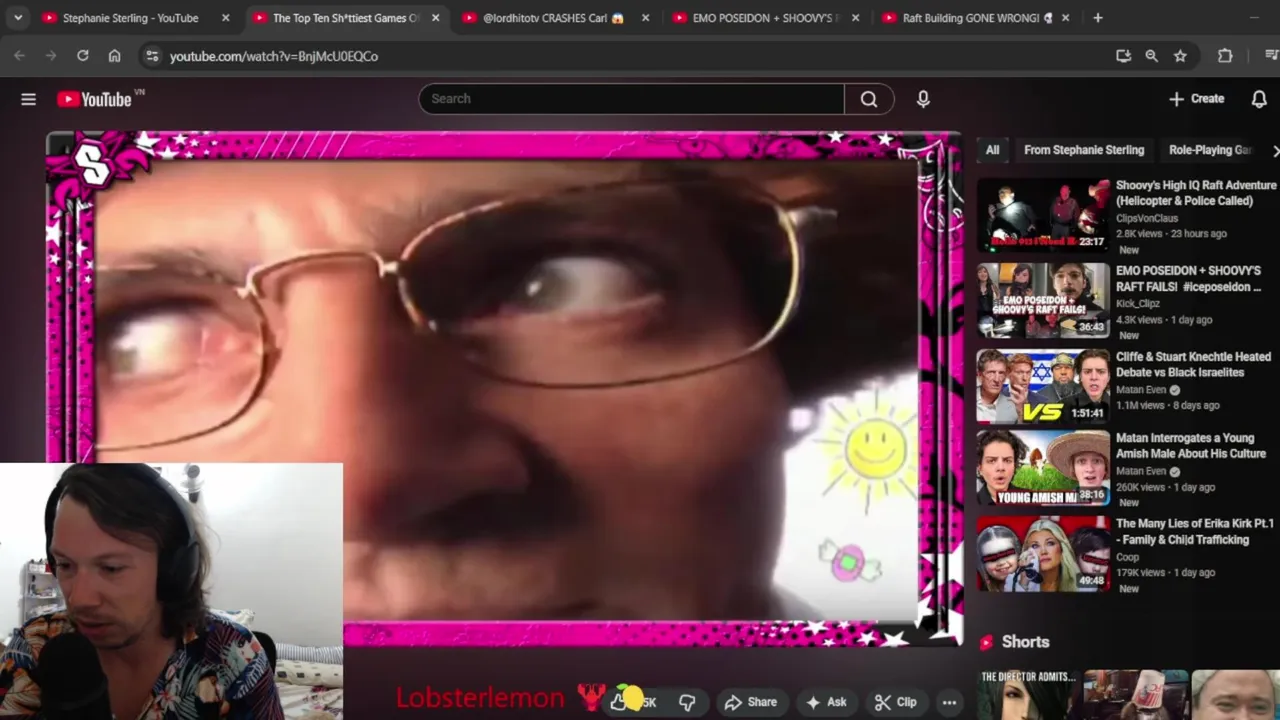Open Shoovy's High IQ Raft Adventure thumbnail

pos(1043,216)
